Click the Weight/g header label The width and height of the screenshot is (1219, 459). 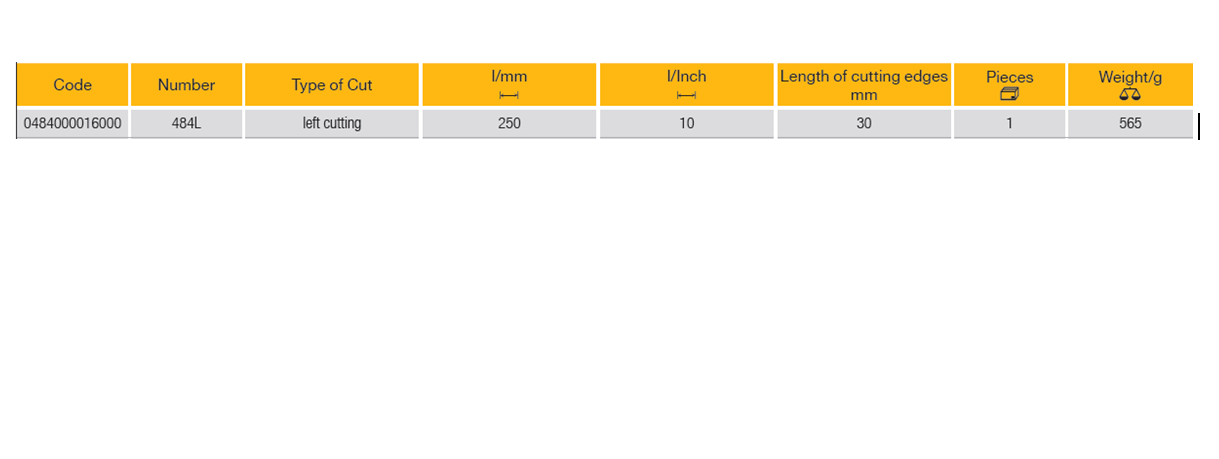tap(1130, 76)
